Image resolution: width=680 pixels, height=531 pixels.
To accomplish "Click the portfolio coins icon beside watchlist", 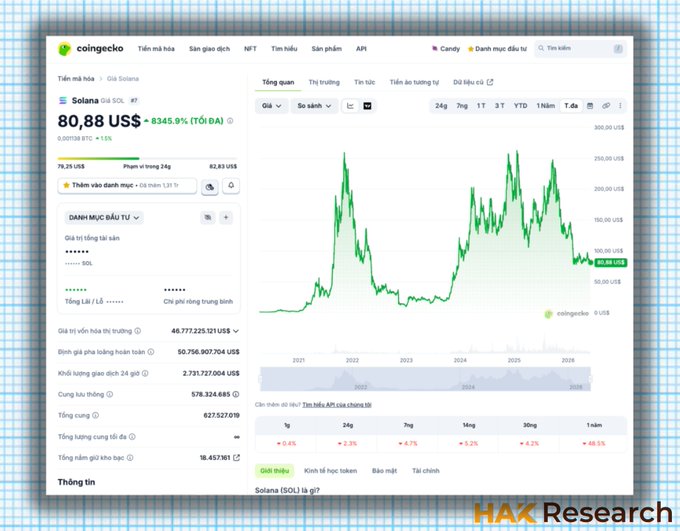I will [209, 187].
